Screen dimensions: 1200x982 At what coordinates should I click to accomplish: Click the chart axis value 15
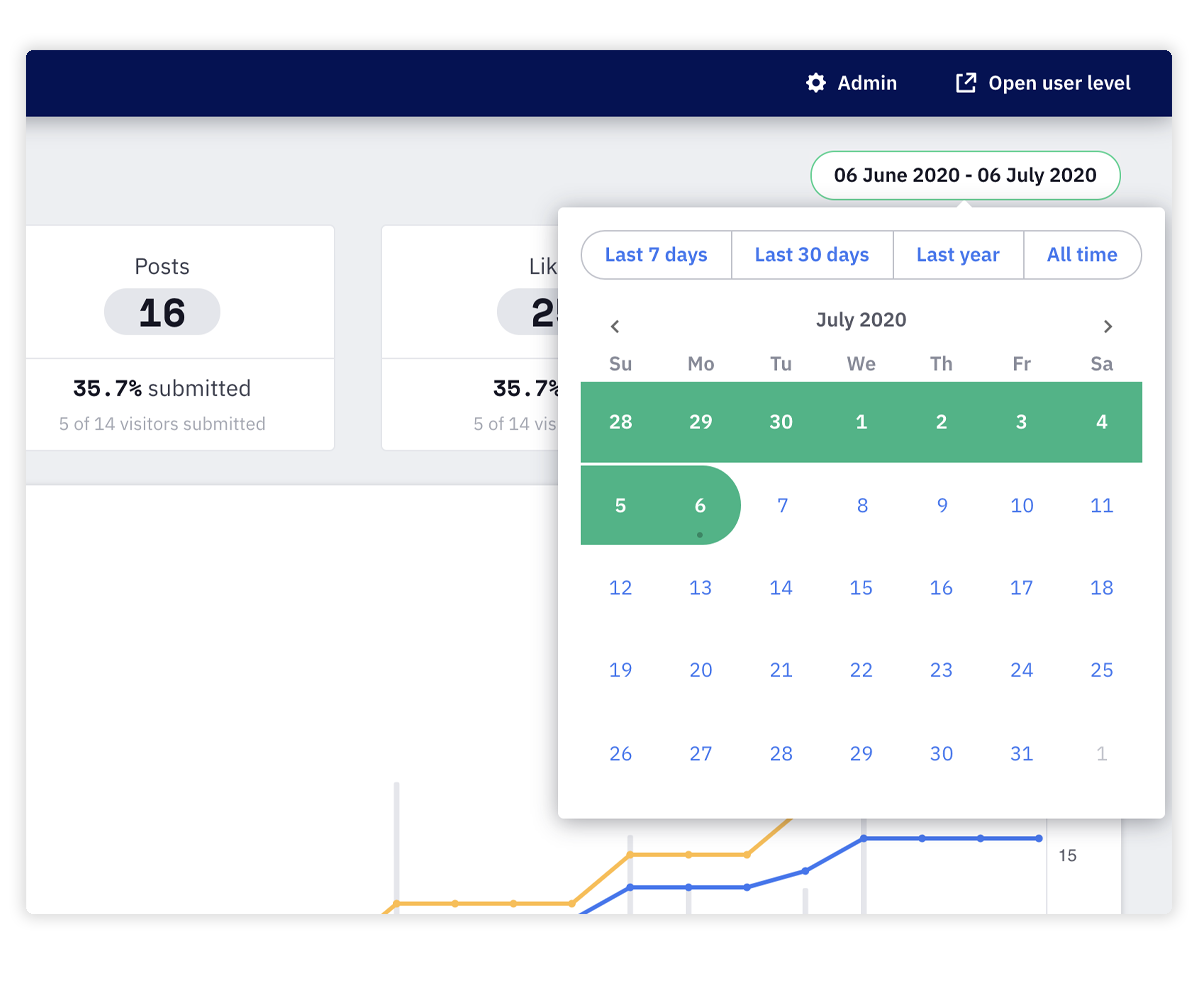1067,856
